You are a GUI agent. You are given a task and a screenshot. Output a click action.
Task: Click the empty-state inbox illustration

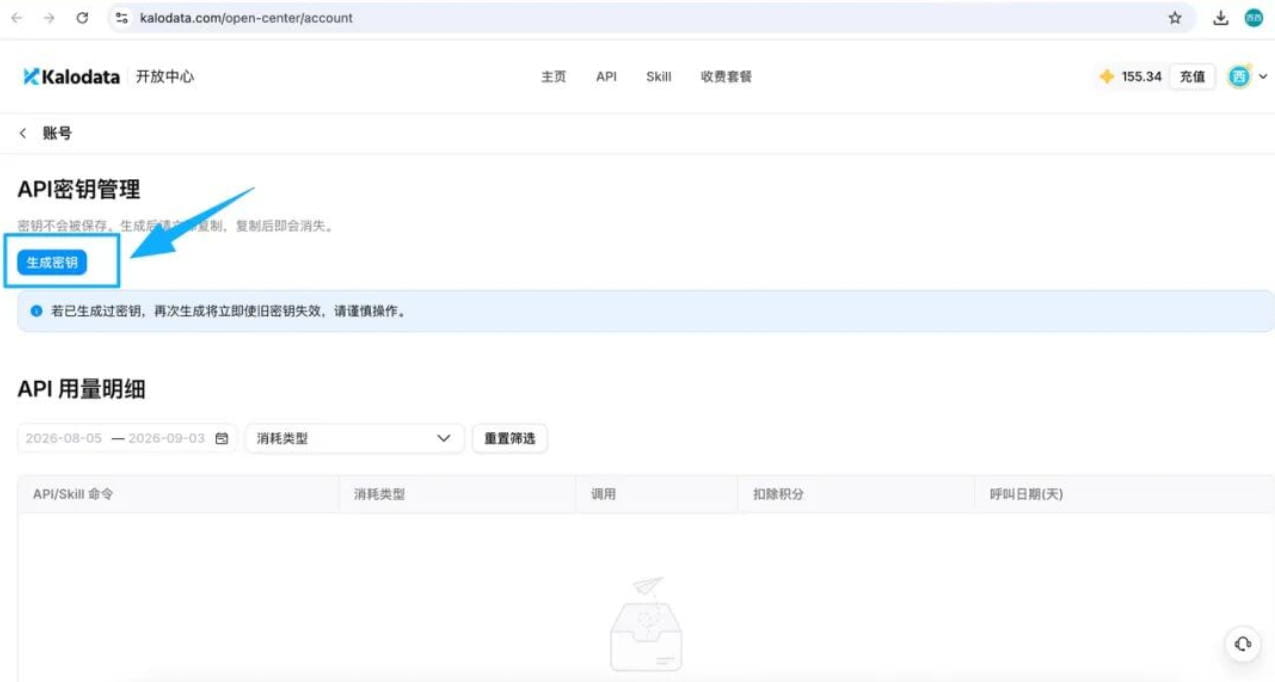(645, 625)
